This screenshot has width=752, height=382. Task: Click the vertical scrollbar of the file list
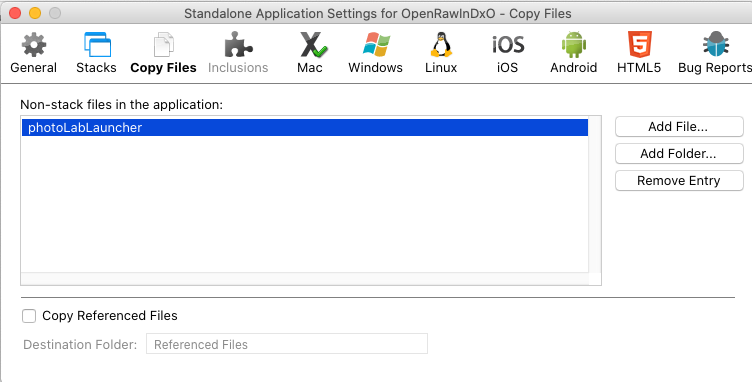pos(595,194)
